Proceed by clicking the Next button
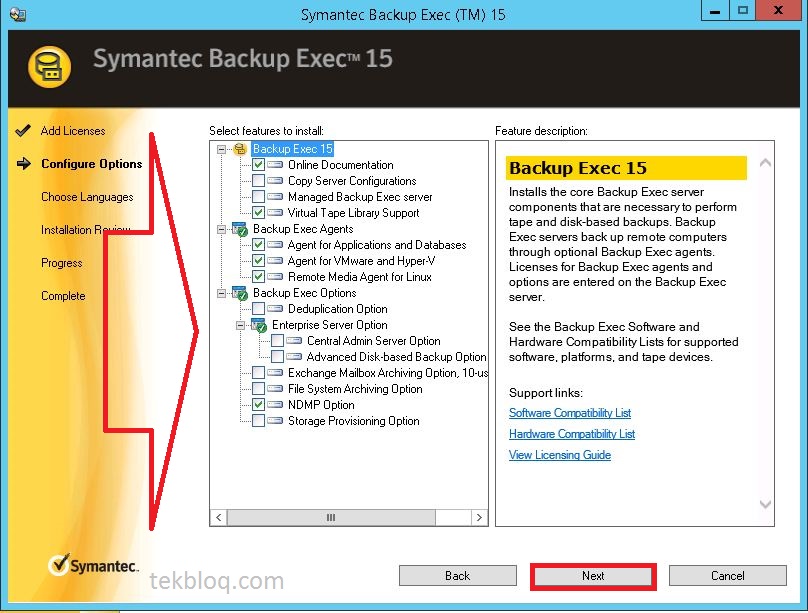This screenshot has height=613, width=808. coord(593,576)
